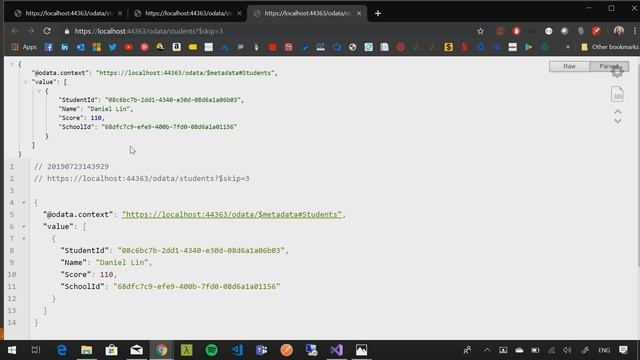Fold line 6 value array
This screenshot has width=640, height=360.
24,227
